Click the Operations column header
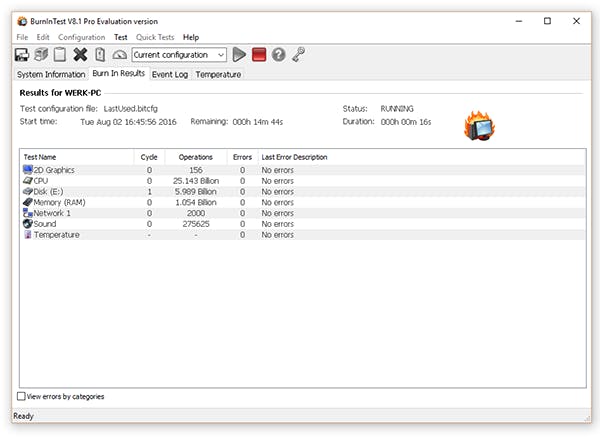600x437 pixels. coord(196,157)
